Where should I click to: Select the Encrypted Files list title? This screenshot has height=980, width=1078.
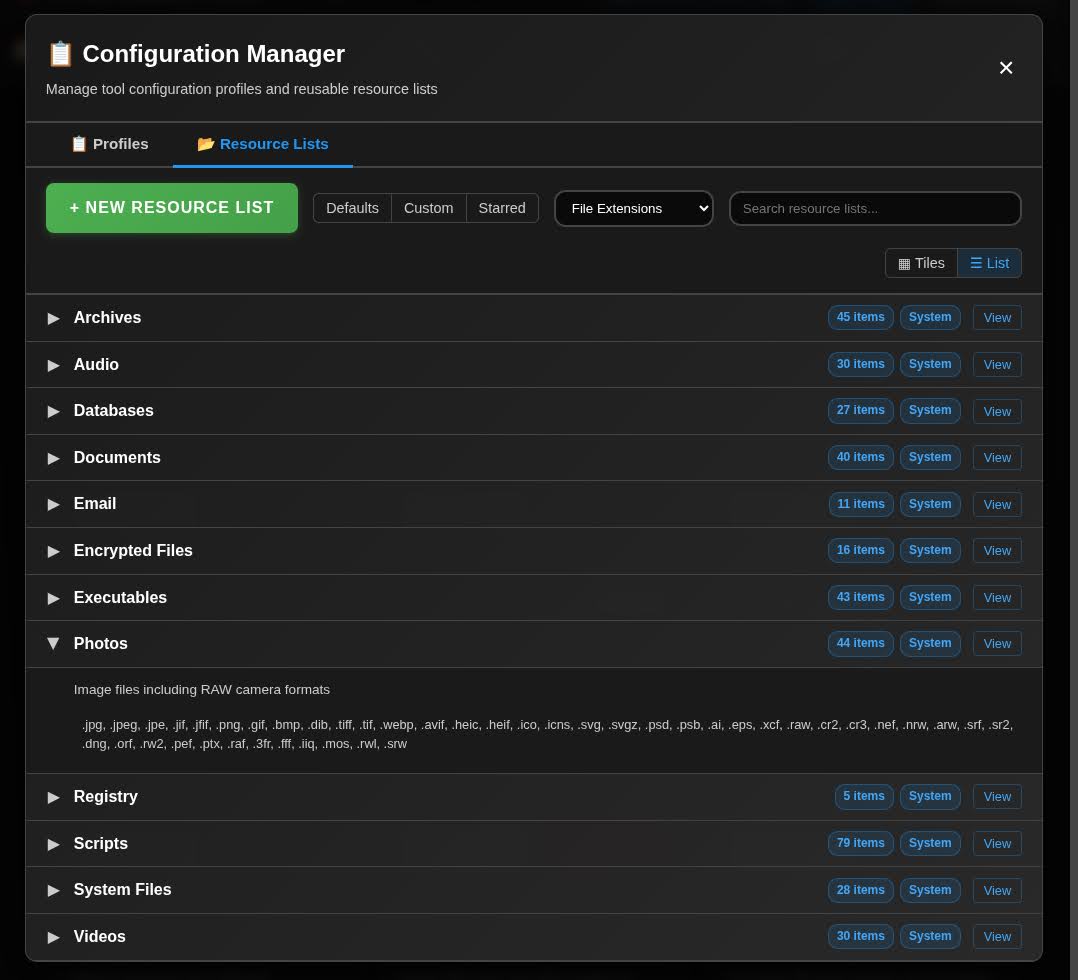tap(133, 550)
